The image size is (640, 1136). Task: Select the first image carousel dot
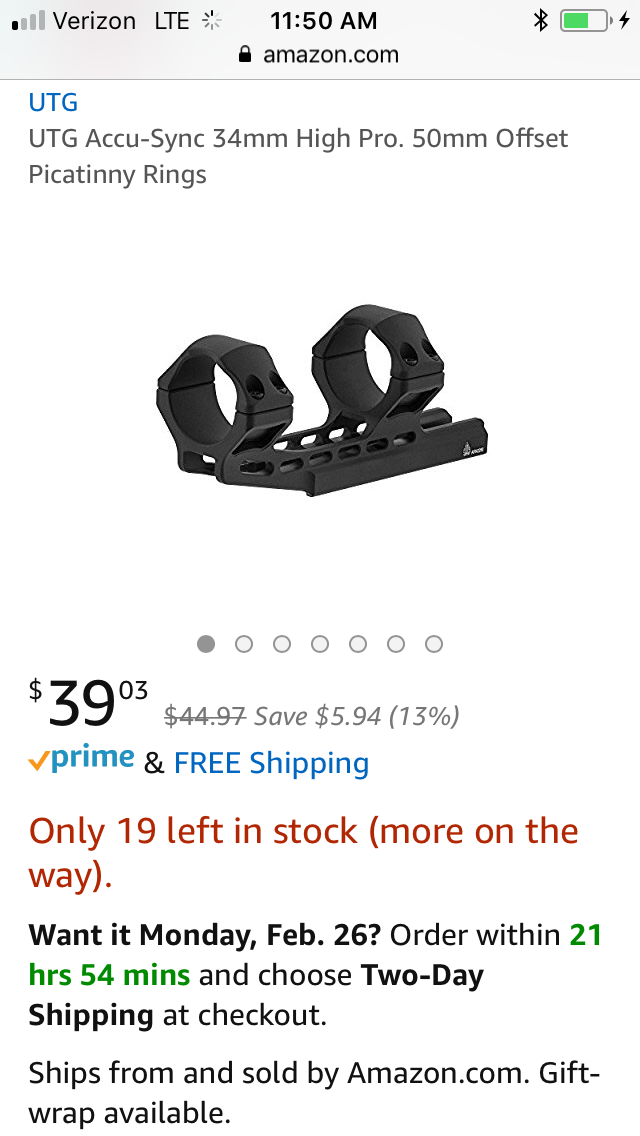click(x=206, y=643)
